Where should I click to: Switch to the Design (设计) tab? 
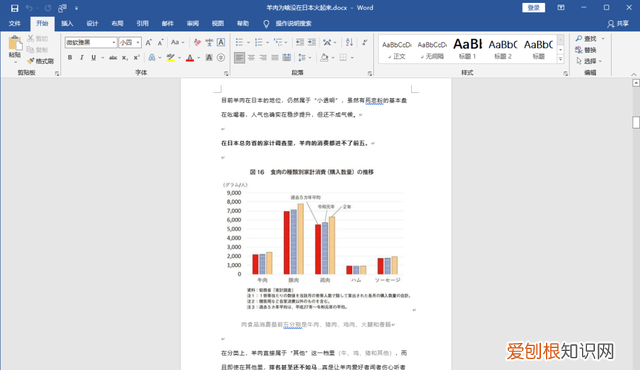click(92, 24)
